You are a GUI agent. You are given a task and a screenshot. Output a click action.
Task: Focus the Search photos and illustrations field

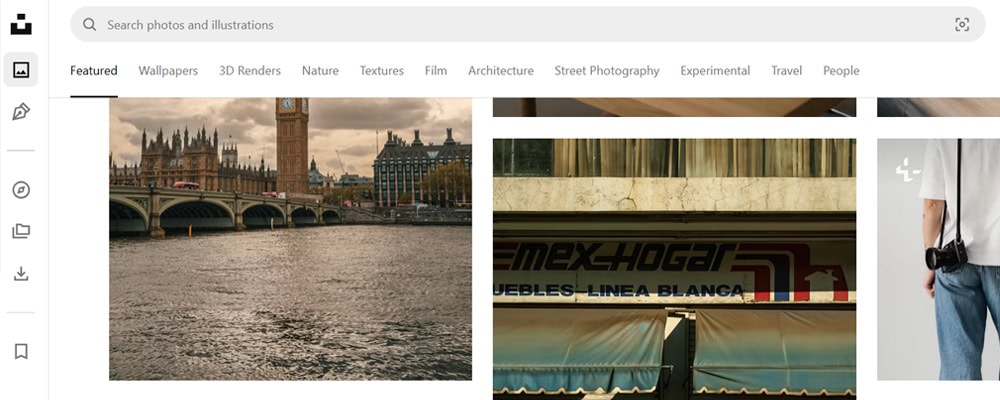click(527, 25)
